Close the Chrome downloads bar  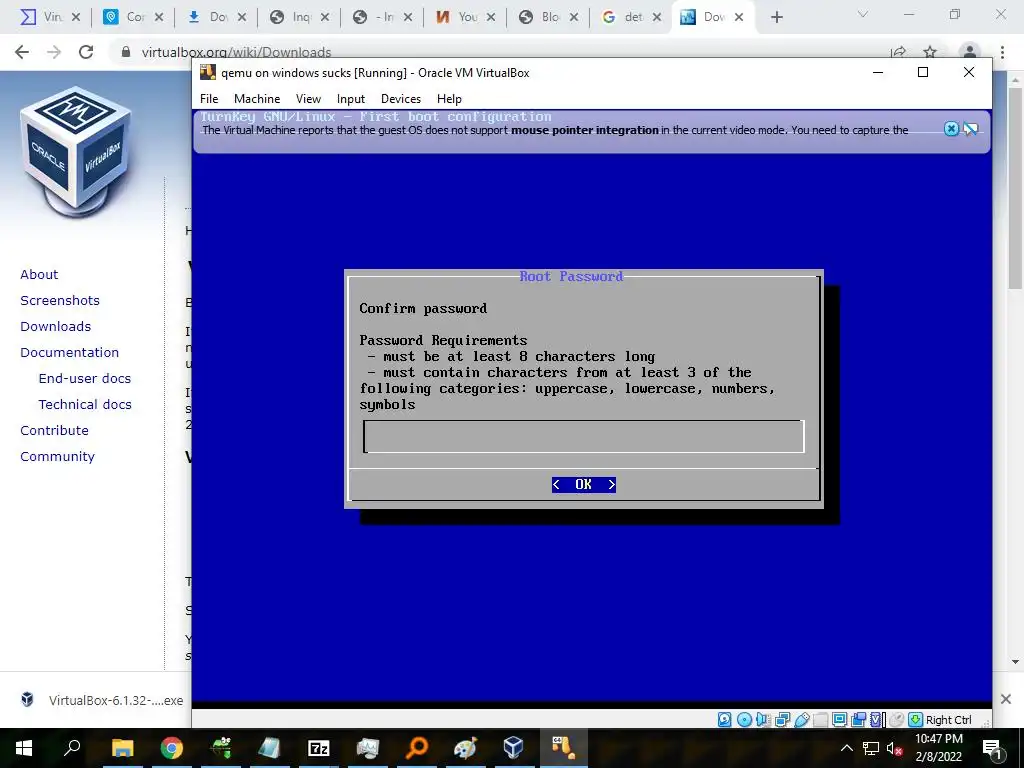(x=1006, y=699)
